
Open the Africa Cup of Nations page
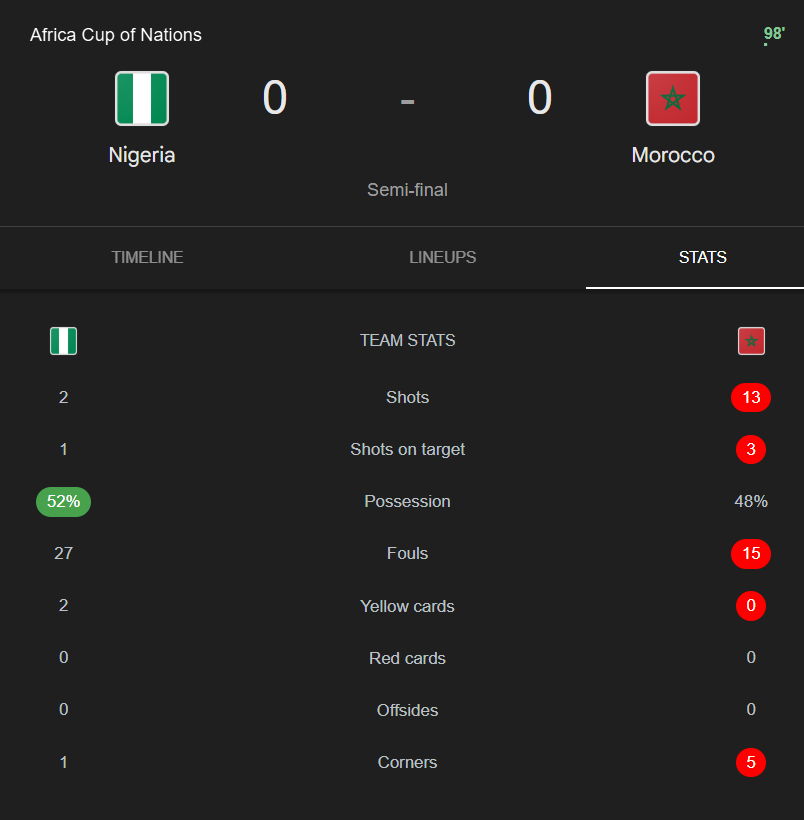pos(115,34)
